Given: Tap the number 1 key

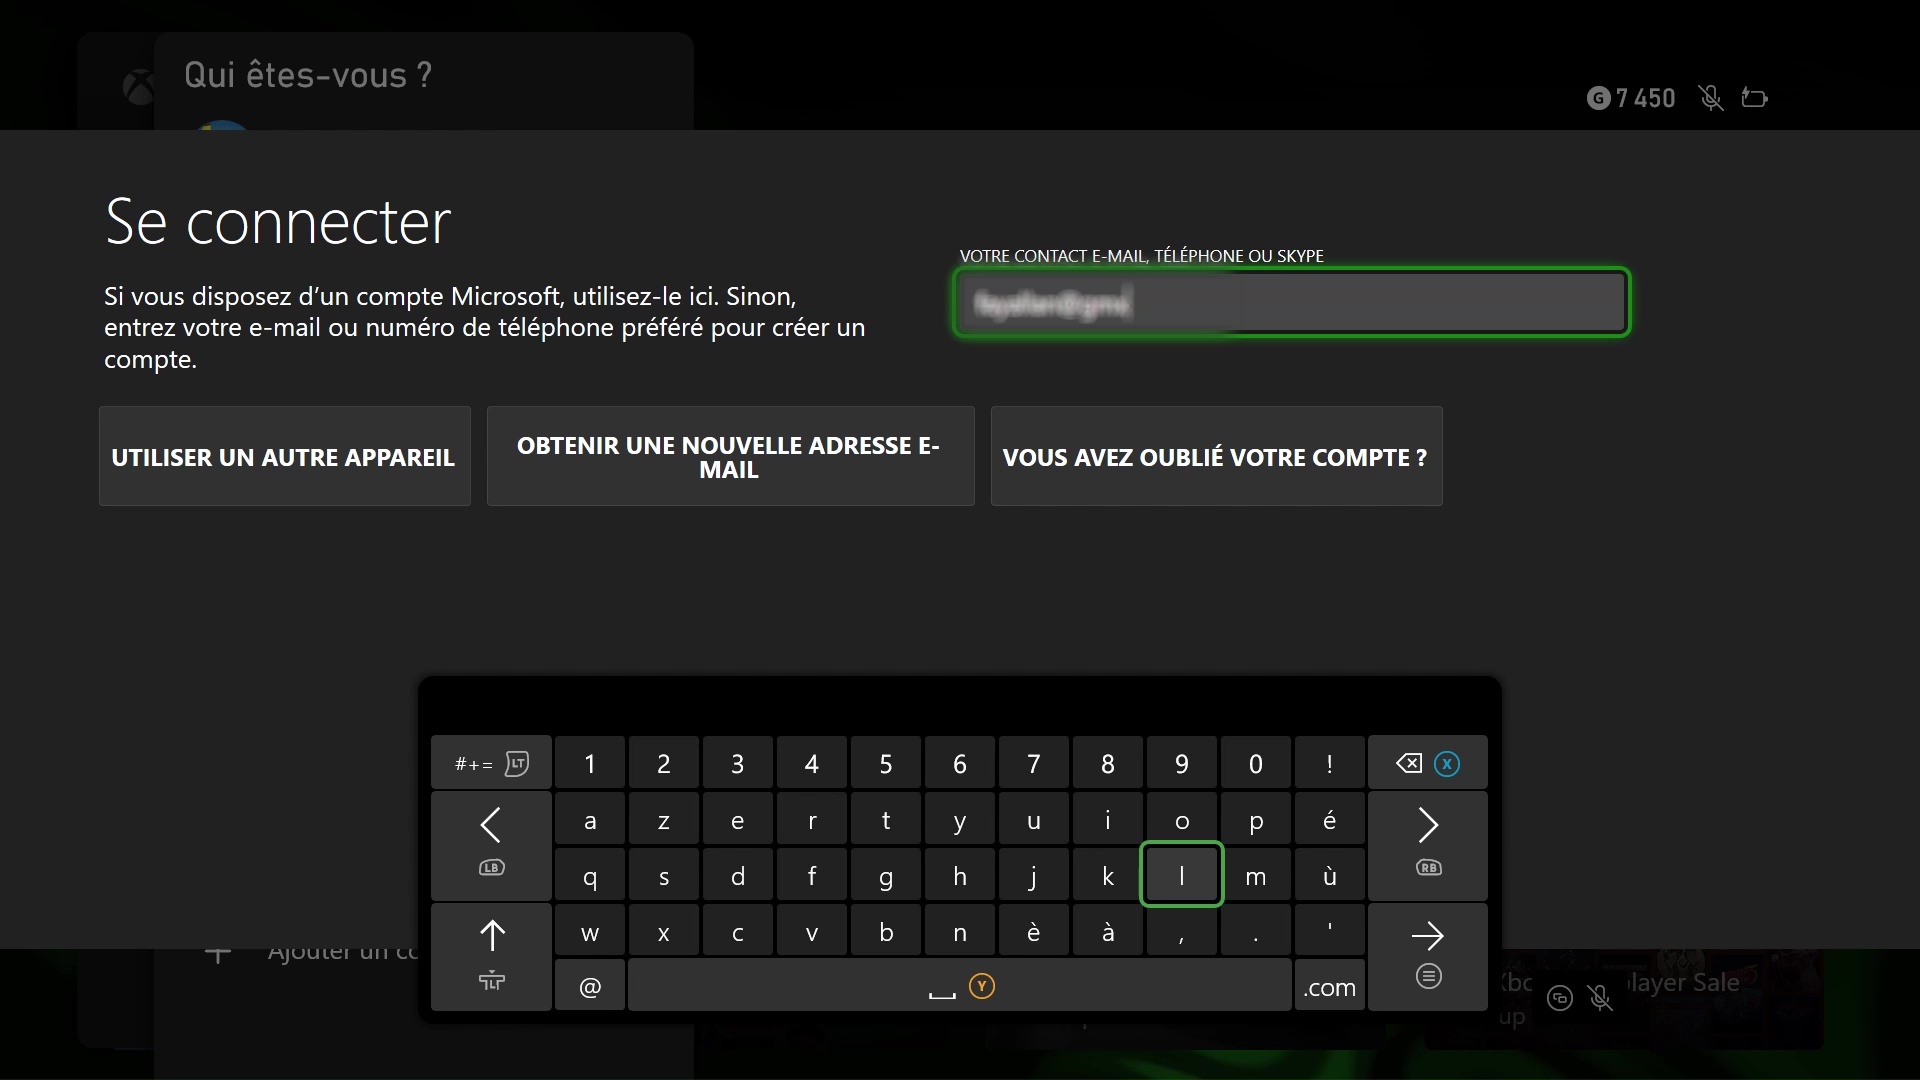Looking at the screenshot, I should point(590,764).
